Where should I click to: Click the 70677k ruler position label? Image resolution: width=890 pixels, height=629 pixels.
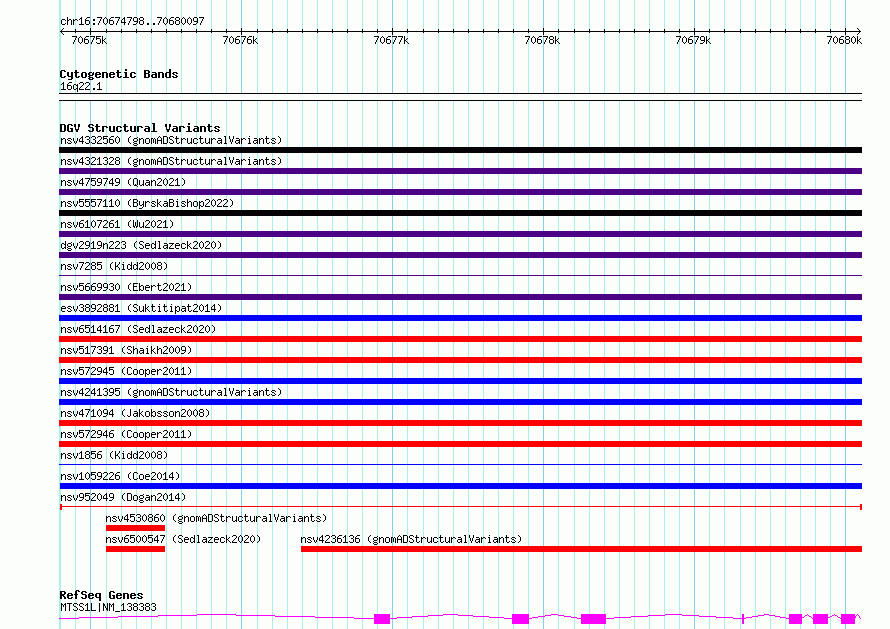[x=390, y=40]
